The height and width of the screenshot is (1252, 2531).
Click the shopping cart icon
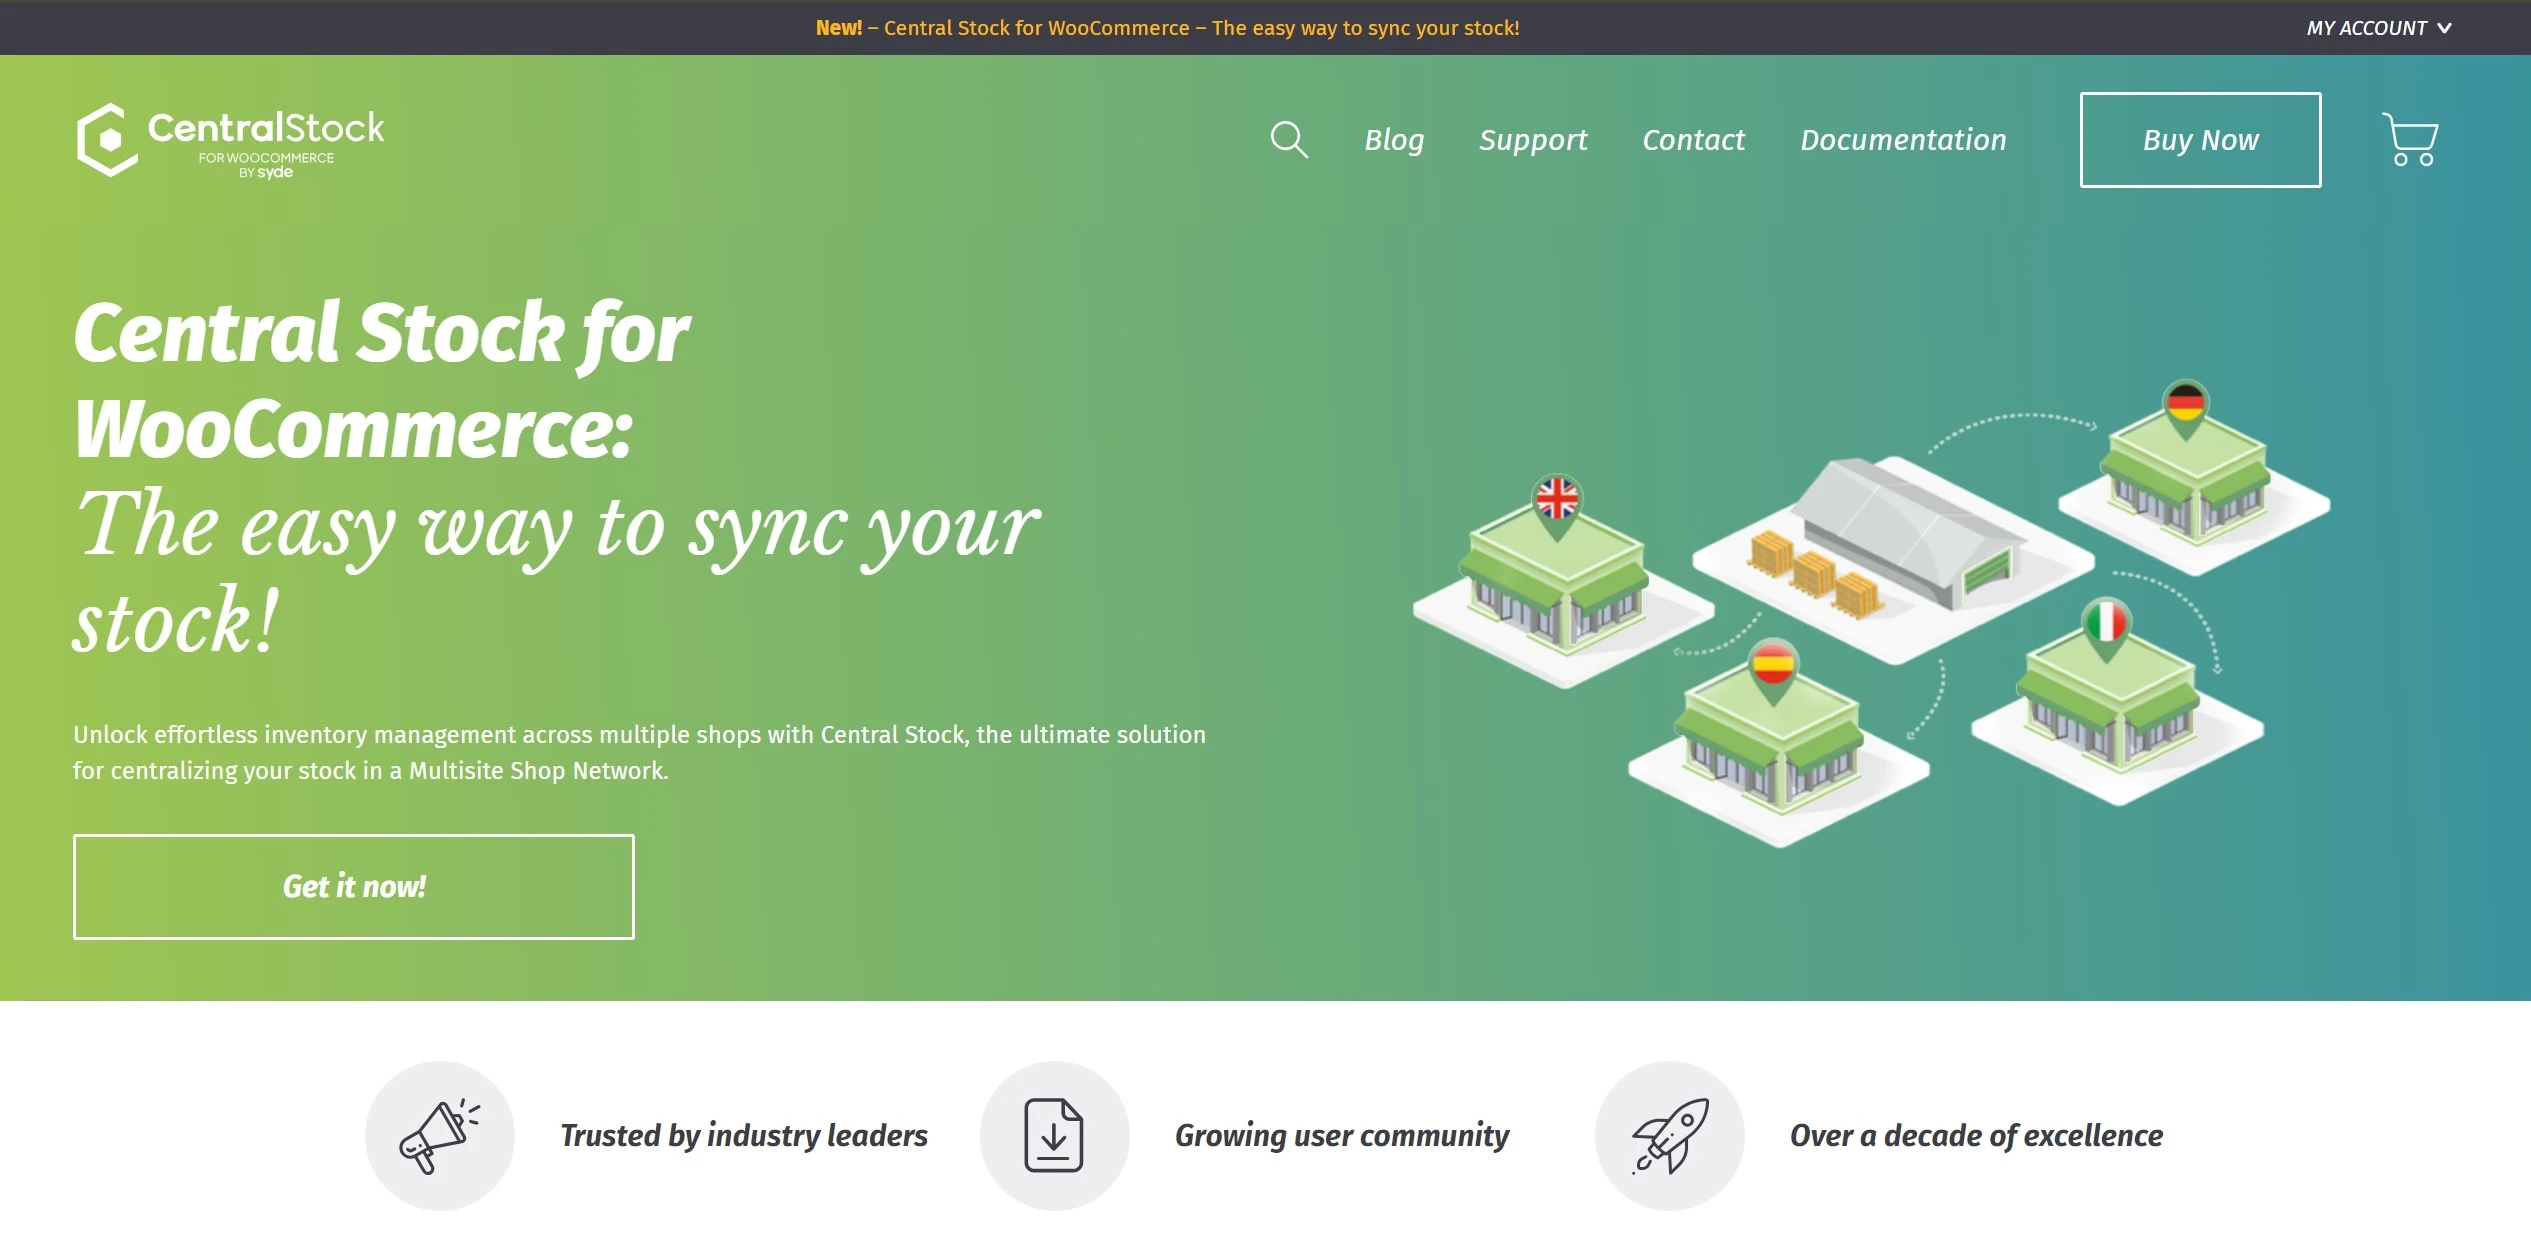click(2410, 142)
